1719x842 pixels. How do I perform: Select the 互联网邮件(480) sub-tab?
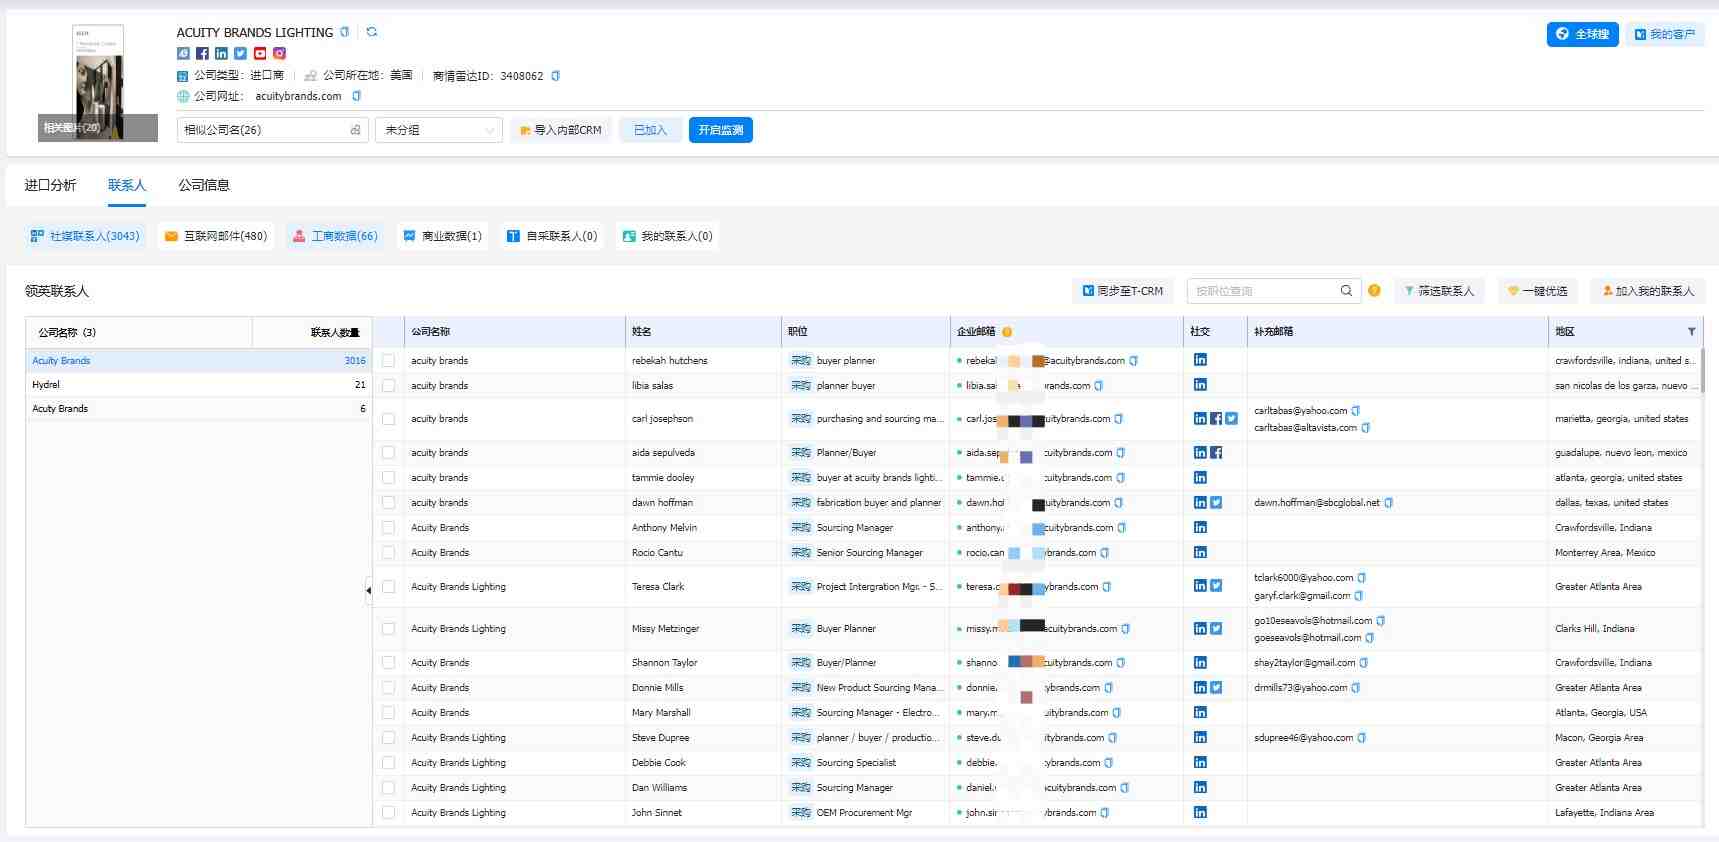tap(216, 236)
